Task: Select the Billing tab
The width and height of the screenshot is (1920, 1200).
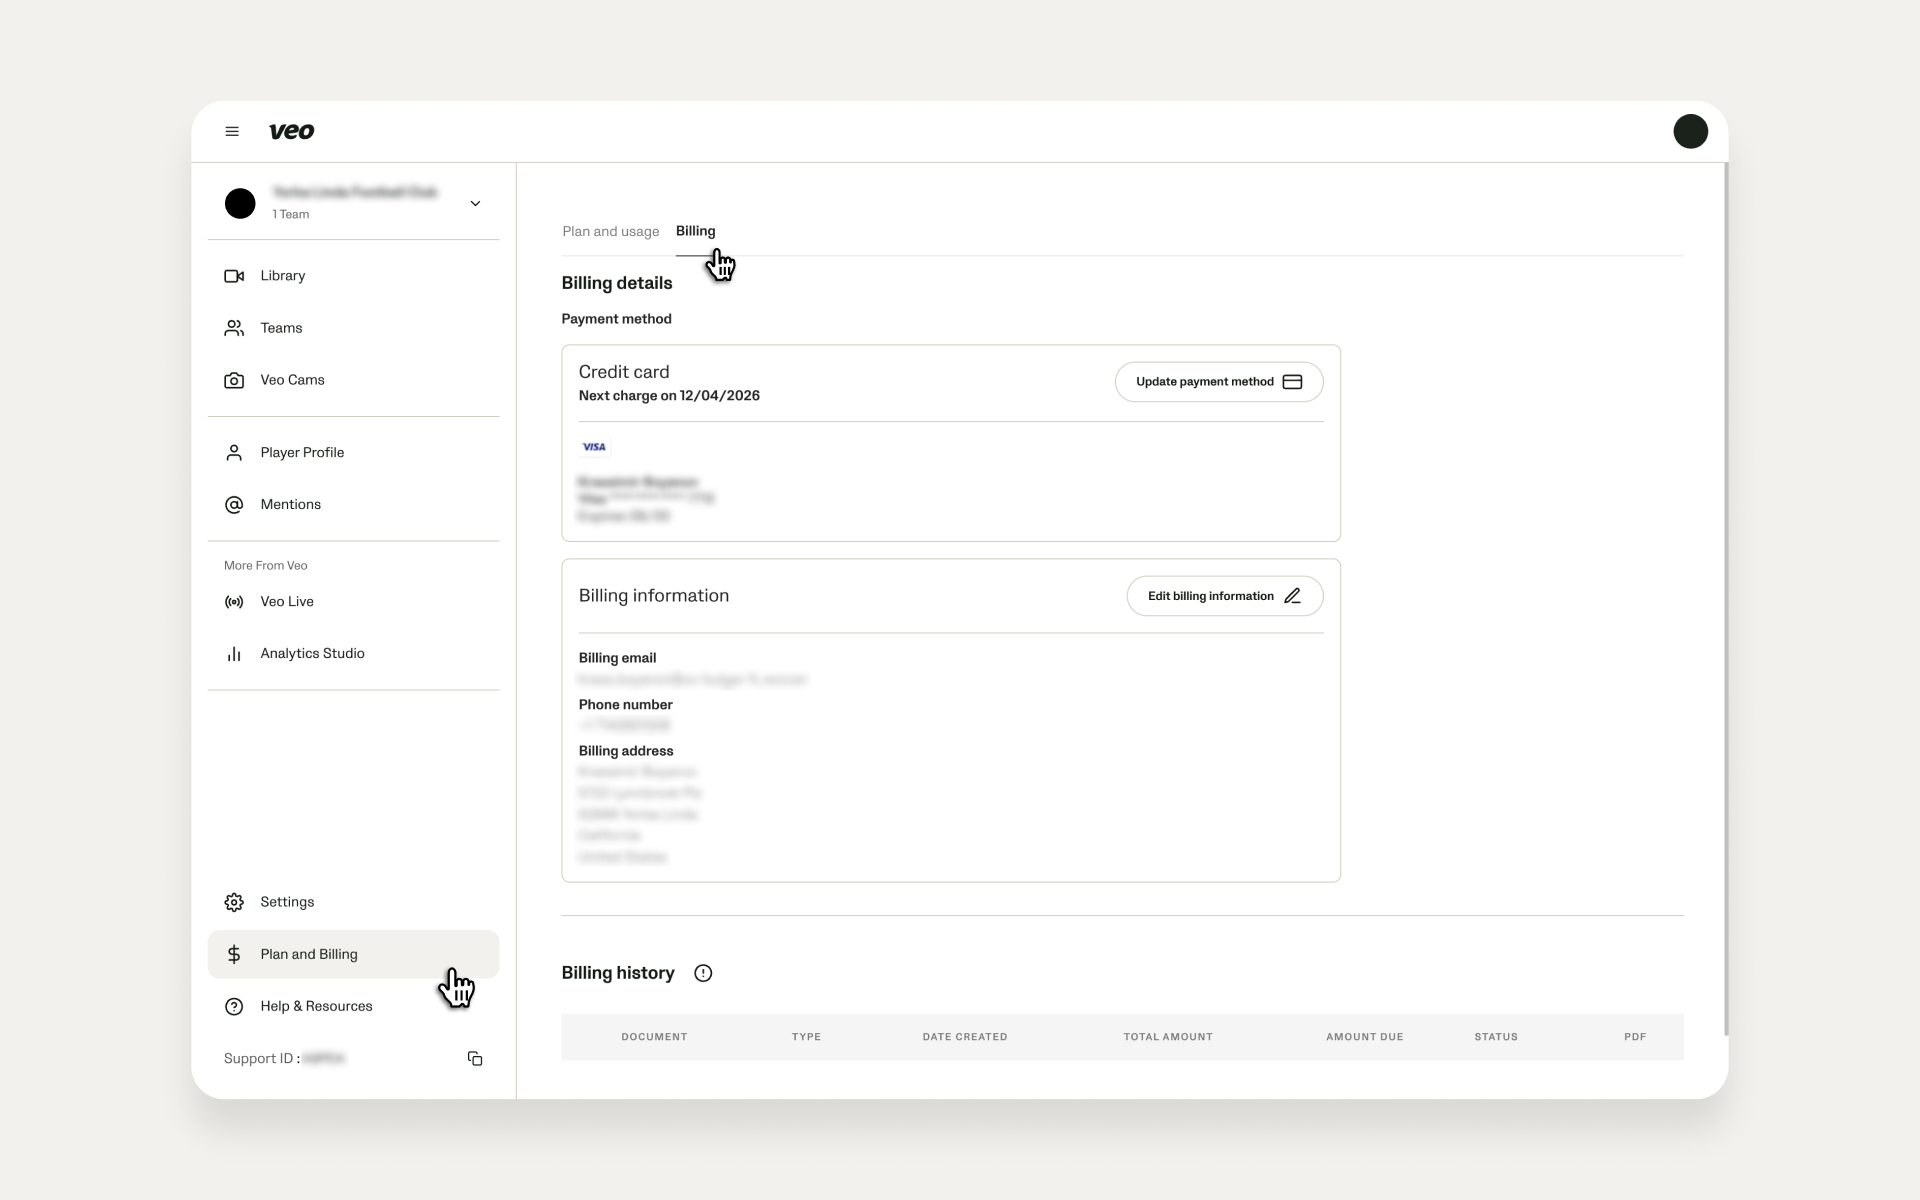Action: click(x=695, y=232)
